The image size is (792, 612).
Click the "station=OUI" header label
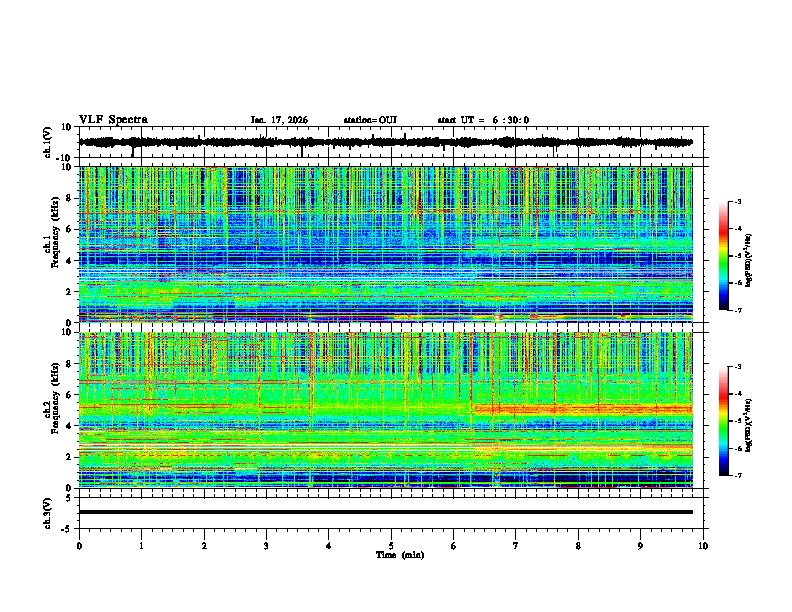[x=370, y=120]
